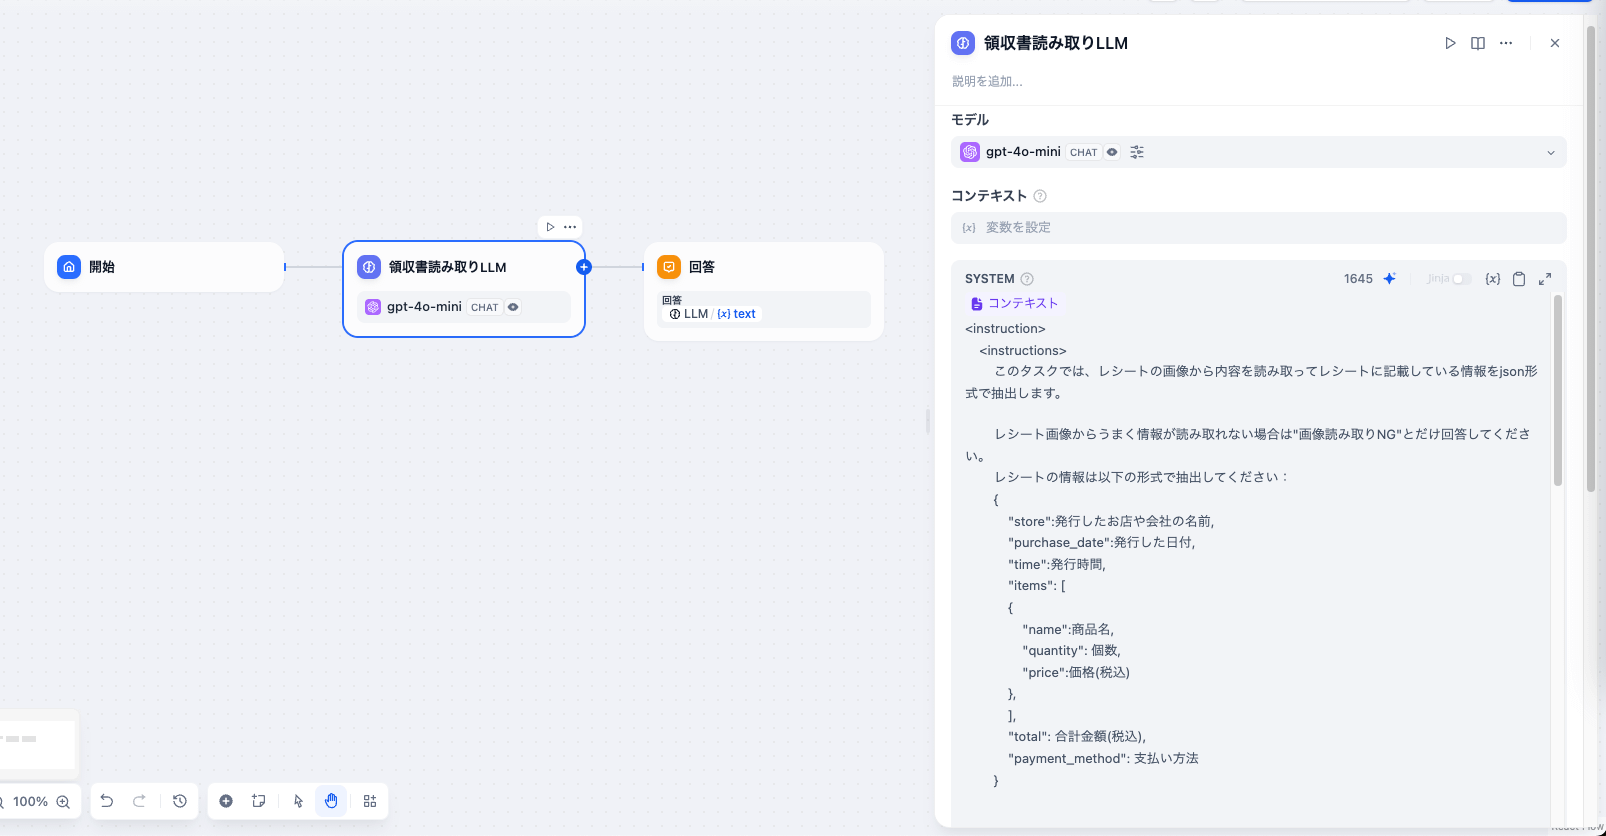
Task: Insert variable using {x} icon in SYSTEM
Action: click(x=1492, y=279)
